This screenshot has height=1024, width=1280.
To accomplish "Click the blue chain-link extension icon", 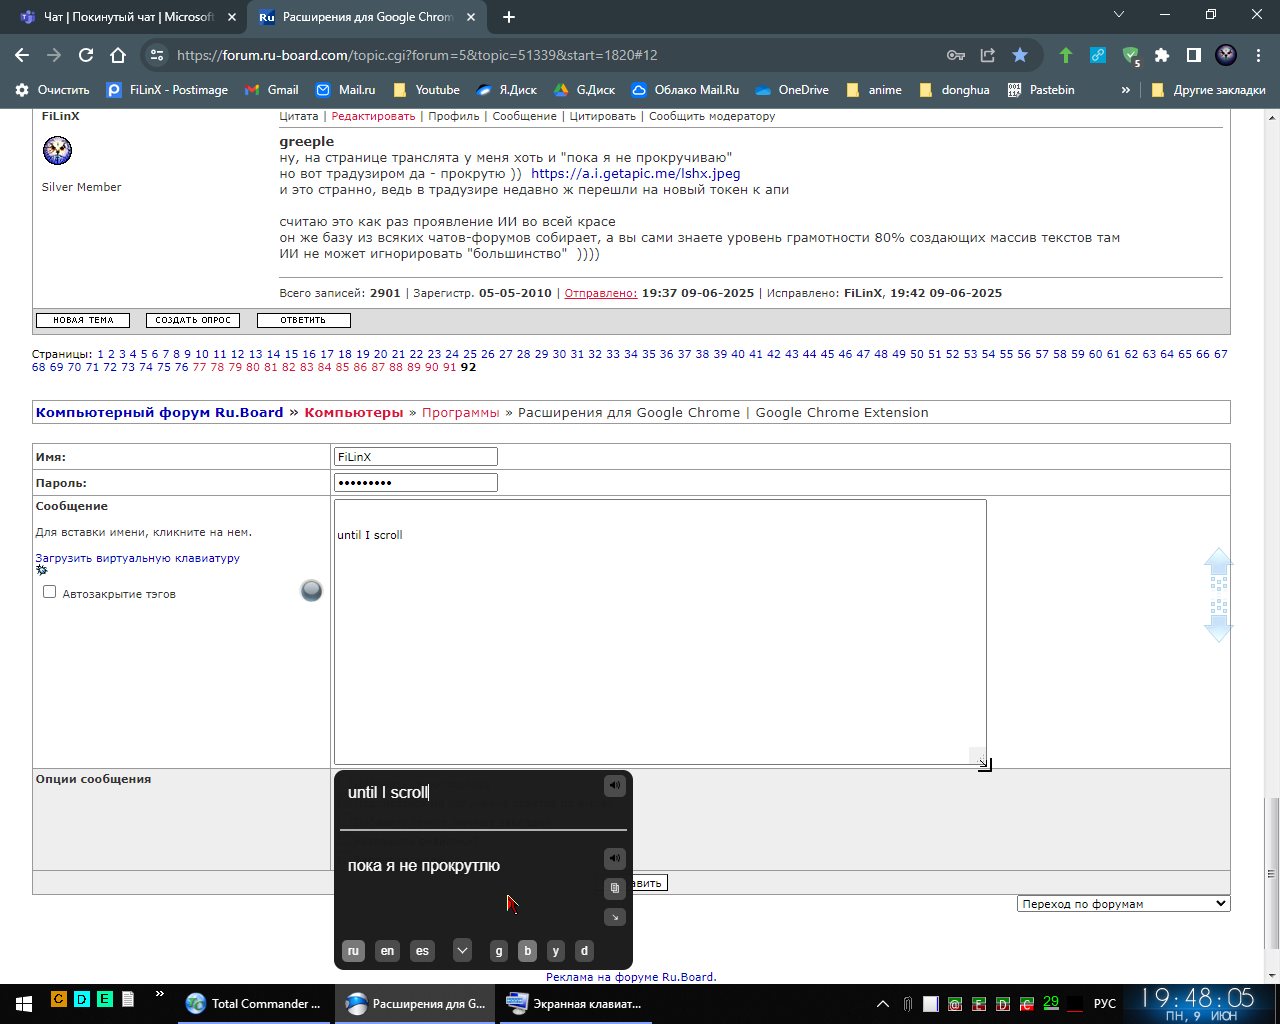I will pyautogui.click(x=1098, y=55).
